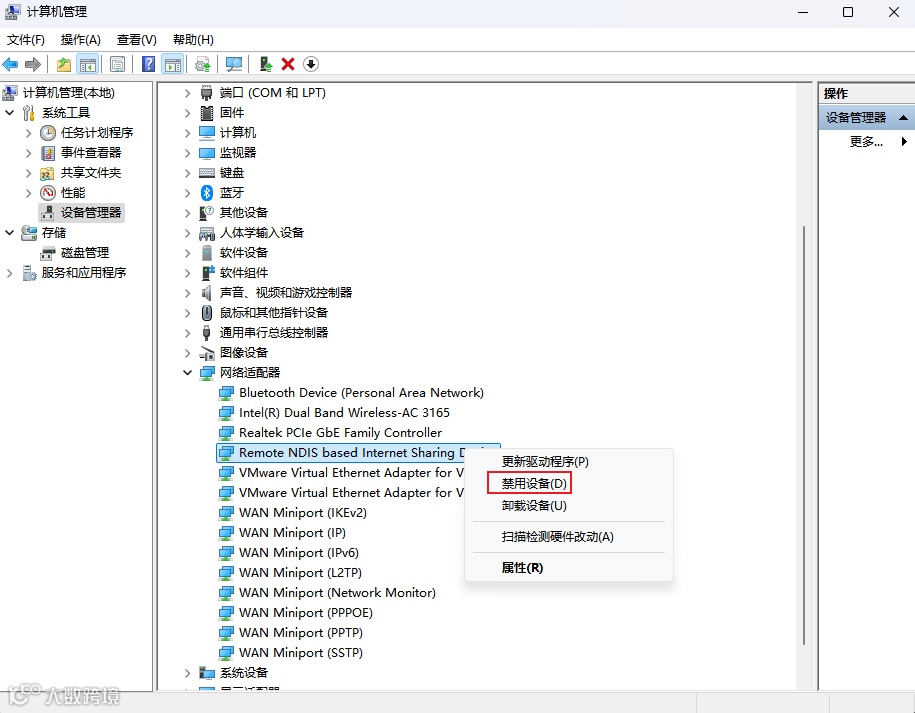
Task: Click the Scan for hardware changes monitor icon
Action: click(234, 64)
